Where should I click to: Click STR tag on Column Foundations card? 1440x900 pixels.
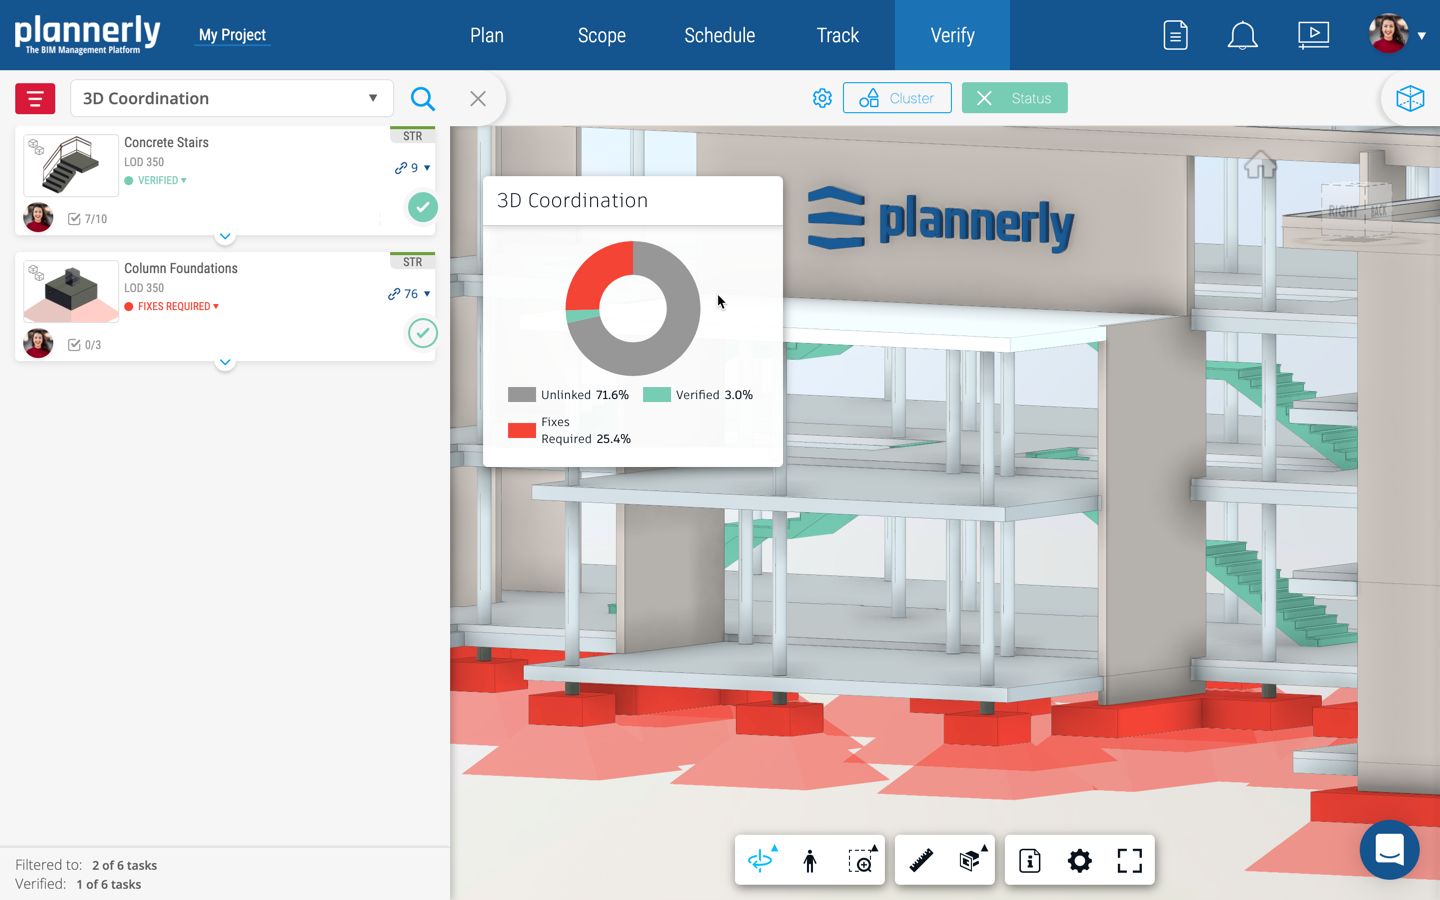(412, 262)
